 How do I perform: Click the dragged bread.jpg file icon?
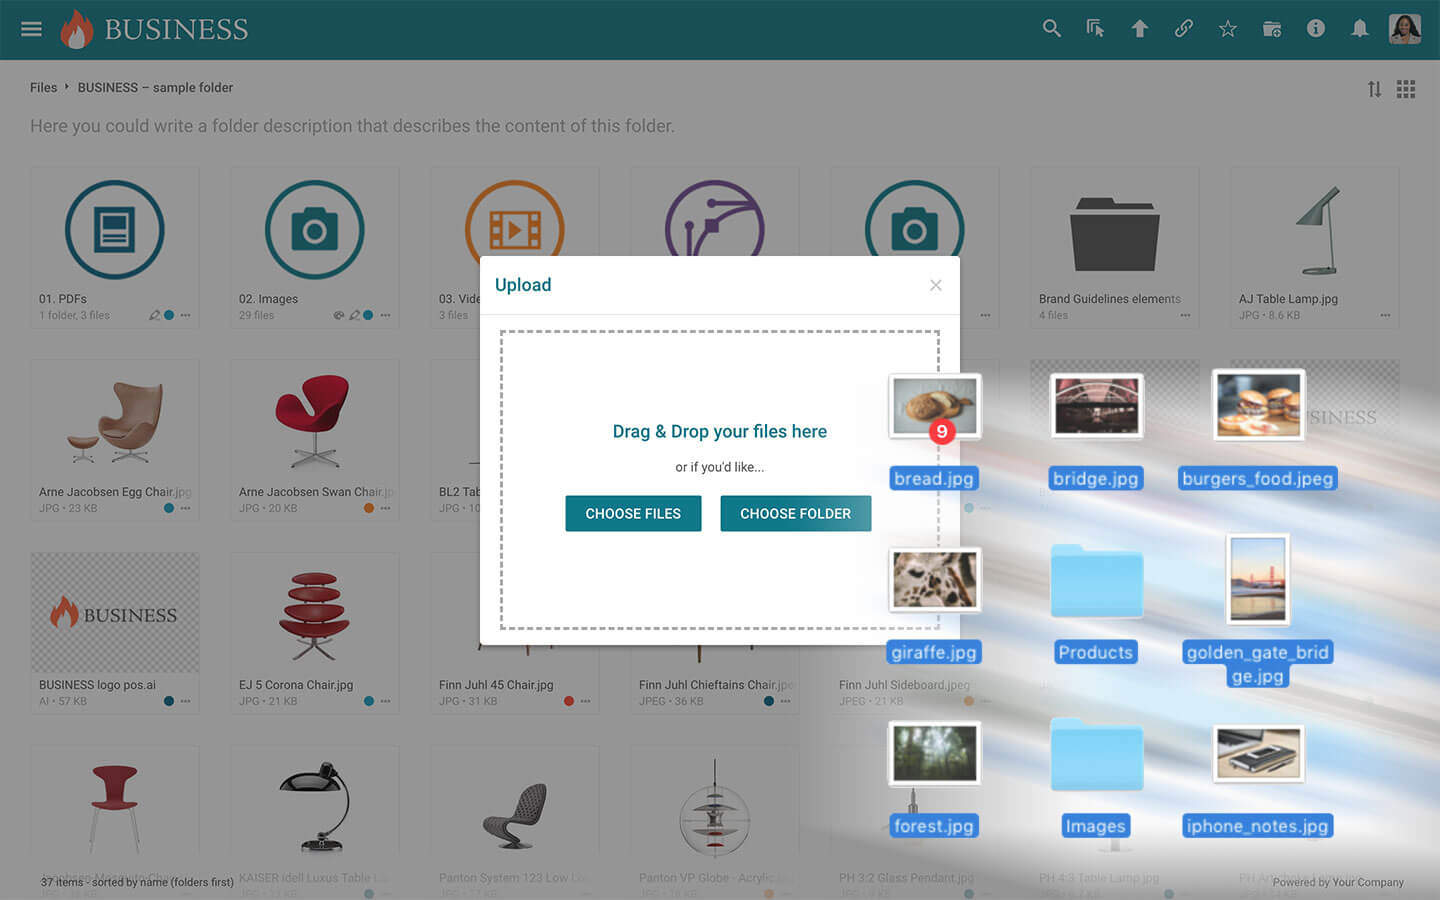point(935,406)
